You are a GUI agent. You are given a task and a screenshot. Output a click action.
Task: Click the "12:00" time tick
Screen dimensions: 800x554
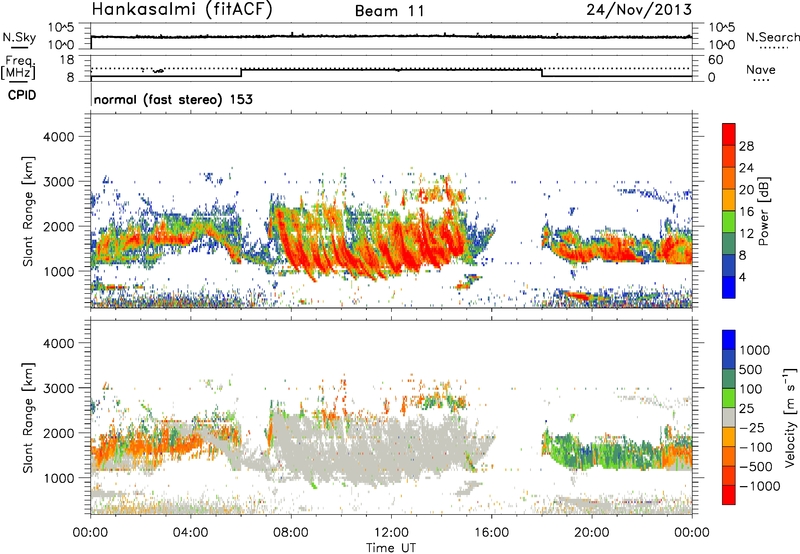pyautogui.click(x=391, y=533)
